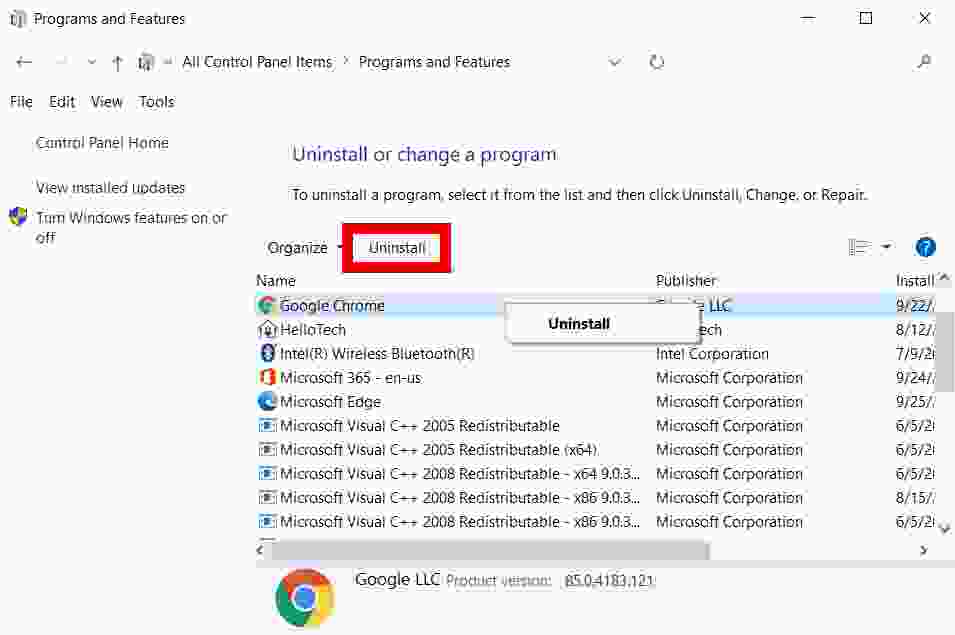The image size is (955, 635).
Task: Open the Tools menu
Action: pos(157,102)
